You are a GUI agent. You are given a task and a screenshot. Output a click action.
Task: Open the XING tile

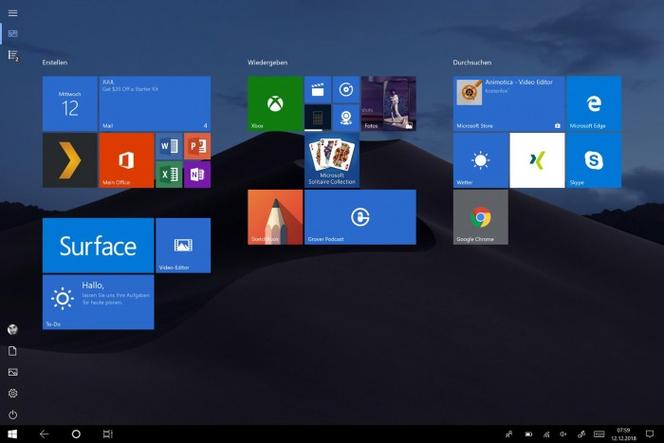pos(537,160)
